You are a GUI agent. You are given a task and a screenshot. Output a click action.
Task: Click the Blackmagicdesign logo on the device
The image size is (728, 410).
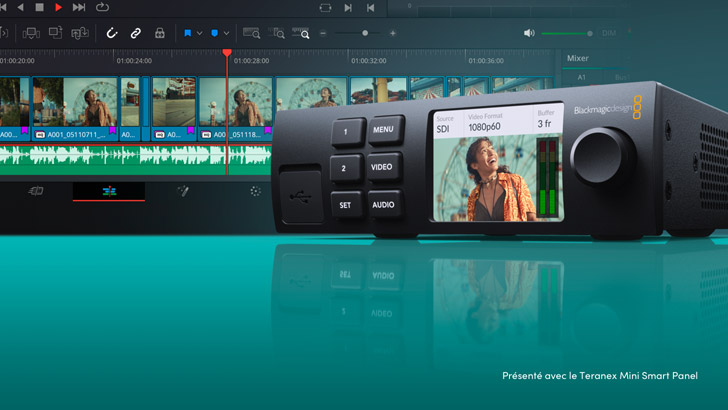pyautogui.click(x=608, y=109)
